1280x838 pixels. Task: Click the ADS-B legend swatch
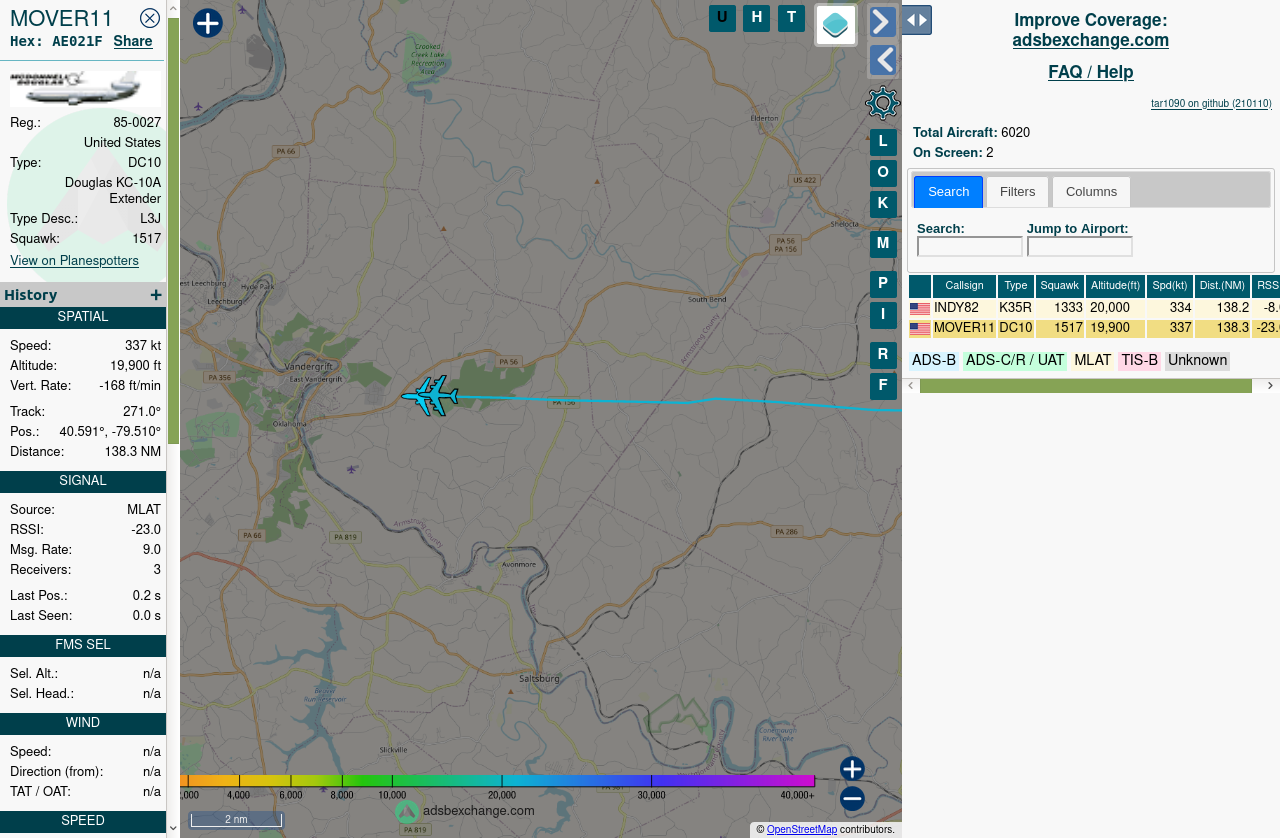coord(934,361)
